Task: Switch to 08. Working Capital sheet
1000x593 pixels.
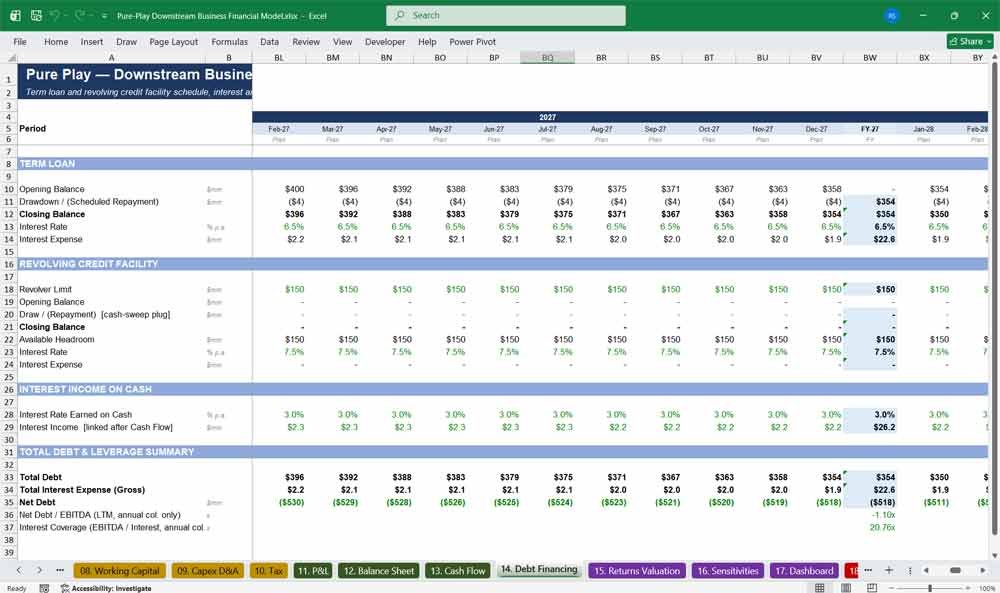Action: point(120,571)
